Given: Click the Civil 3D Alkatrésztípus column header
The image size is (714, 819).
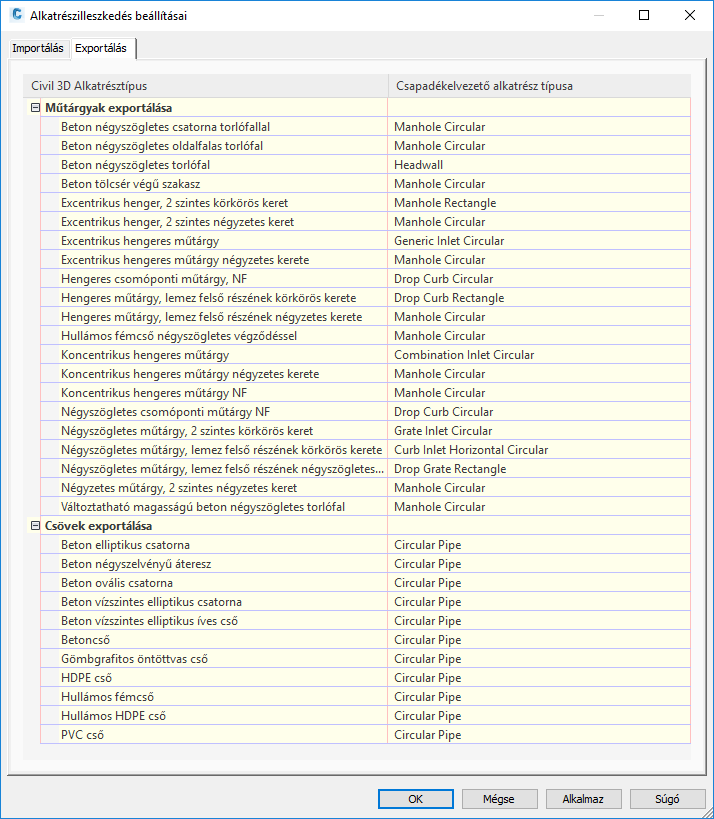Looking at the screenshot, I should tap(206, 86).
